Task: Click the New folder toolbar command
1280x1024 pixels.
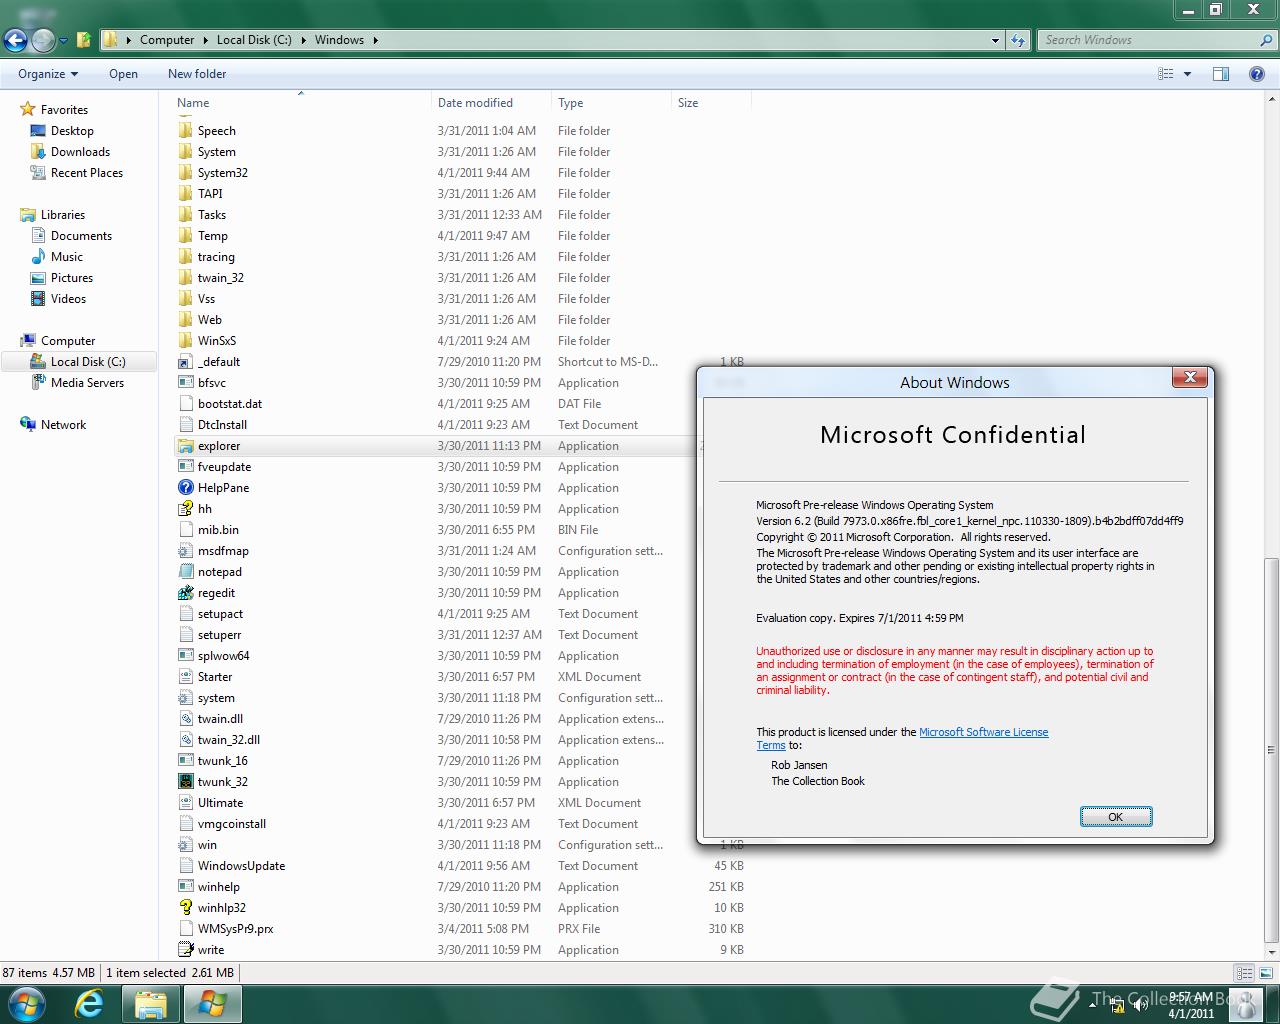Action: 197,74
